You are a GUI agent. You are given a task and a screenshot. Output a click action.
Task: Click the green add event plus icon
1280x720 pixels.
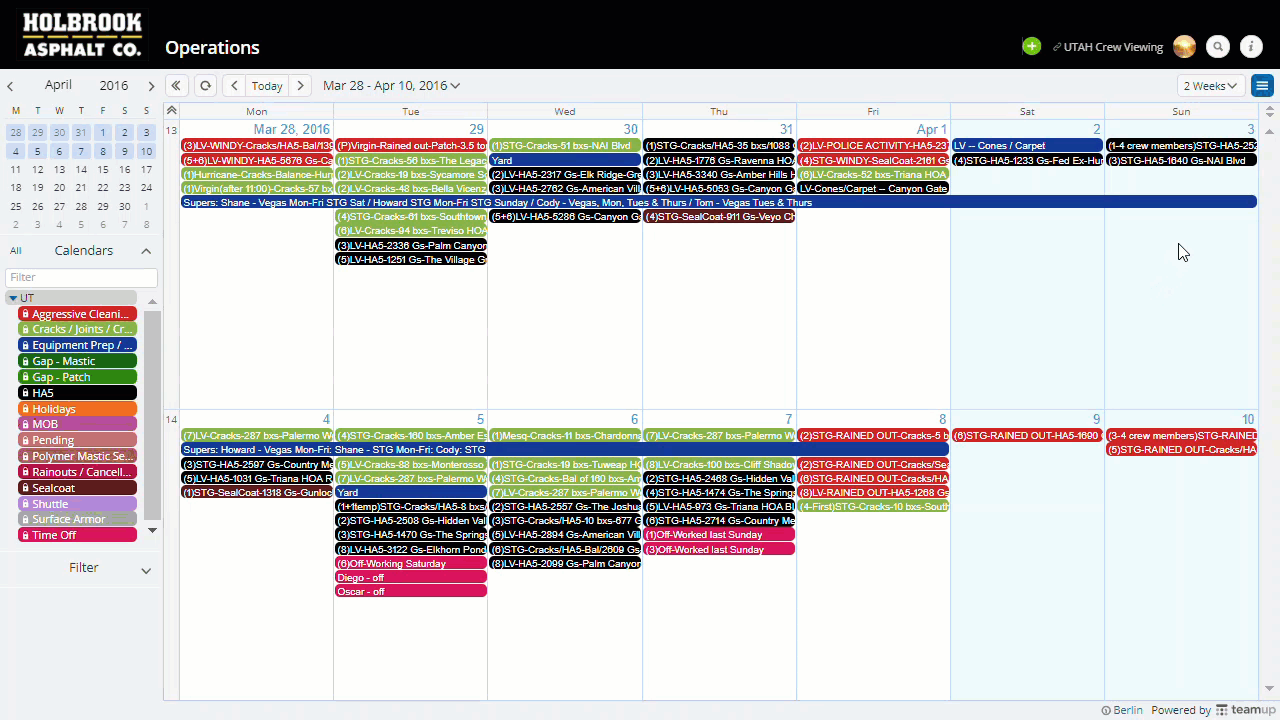click(1031, 47)
